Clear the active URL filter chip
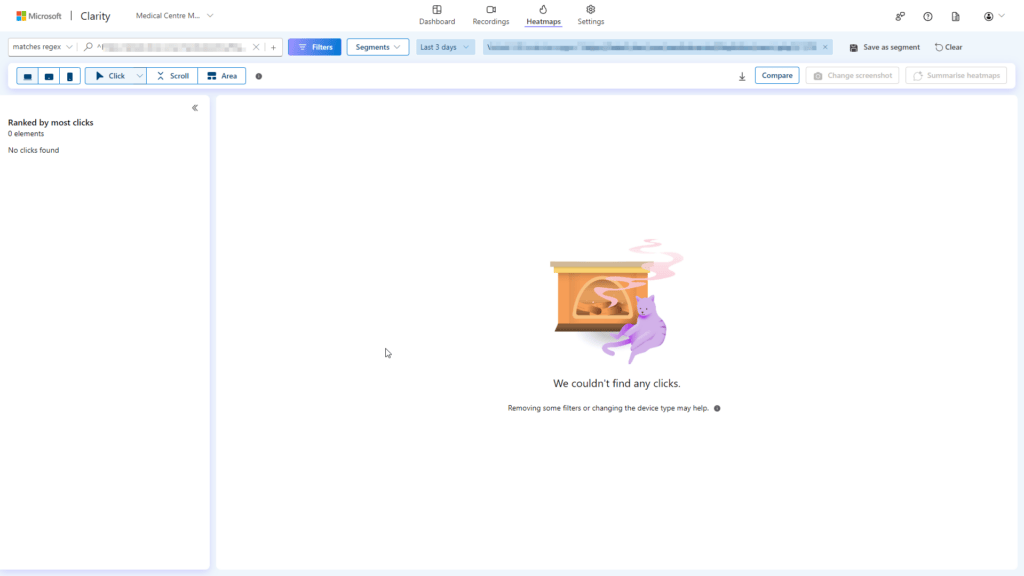This screenshot has height=576, width=1024. click(x=825, y=46)
